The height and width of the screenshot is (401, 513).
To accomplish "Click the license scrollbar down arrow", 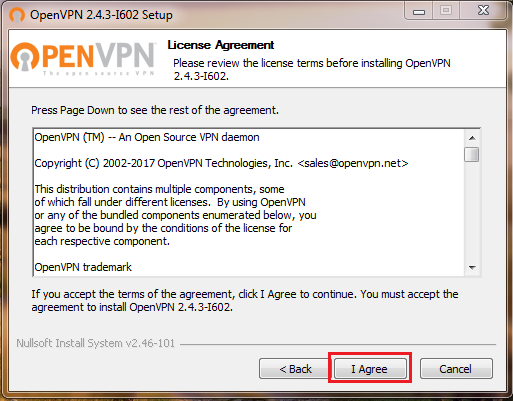I will click(x=472, y=267).
